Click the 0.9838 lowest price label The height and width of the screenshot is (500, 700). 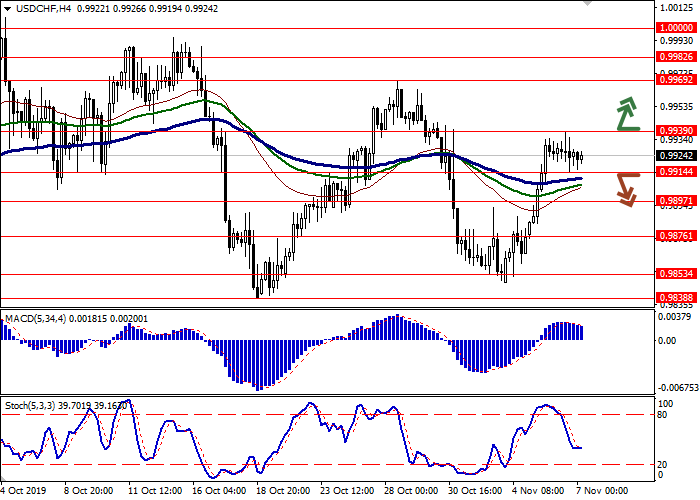pyautogui.click(x=675, y=297)
